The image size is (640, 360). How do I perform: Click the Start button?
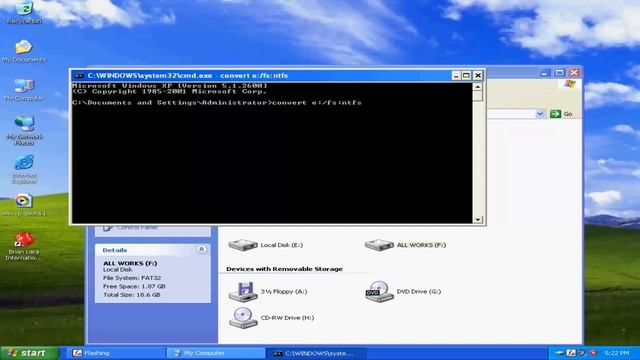click(29, 353)
